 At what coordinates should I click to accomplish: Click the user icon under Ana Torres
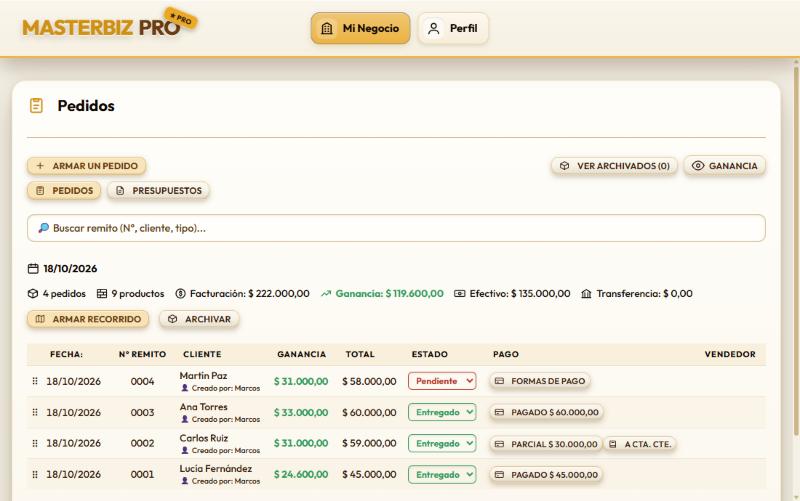coord(185,419)
